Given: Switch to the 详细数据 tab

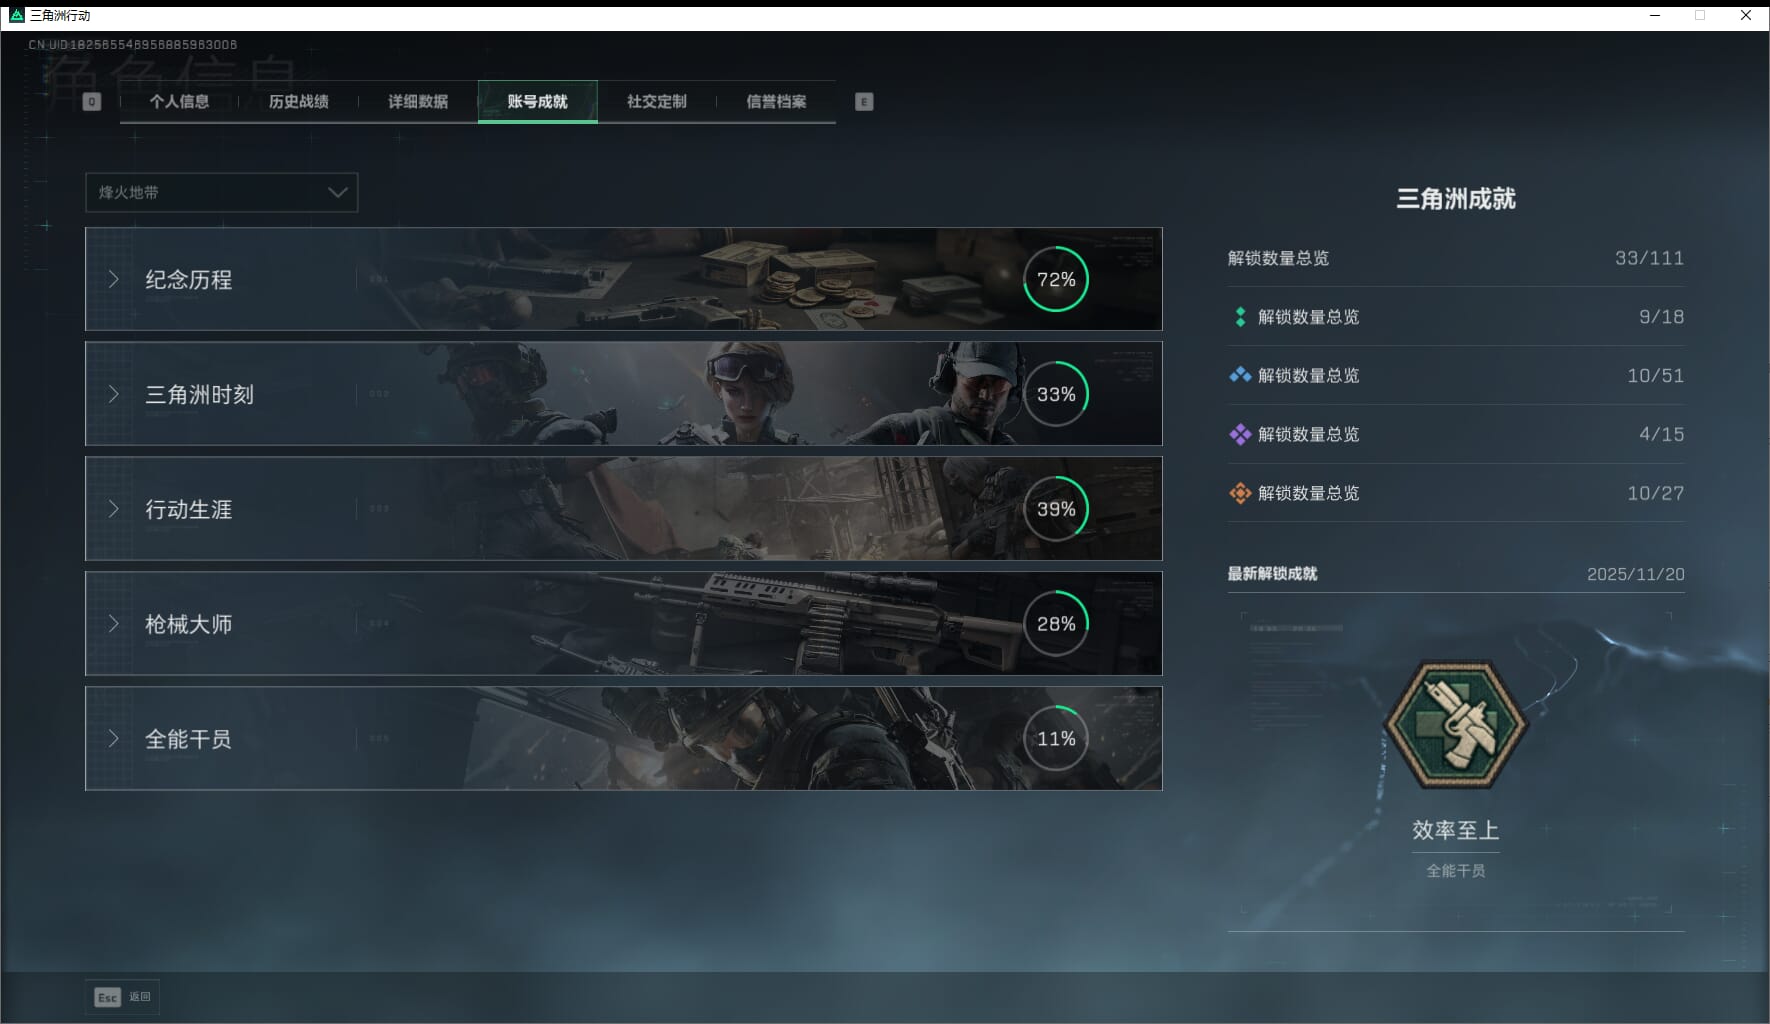Looking at the screenshot, I should (x=418, y=102).
